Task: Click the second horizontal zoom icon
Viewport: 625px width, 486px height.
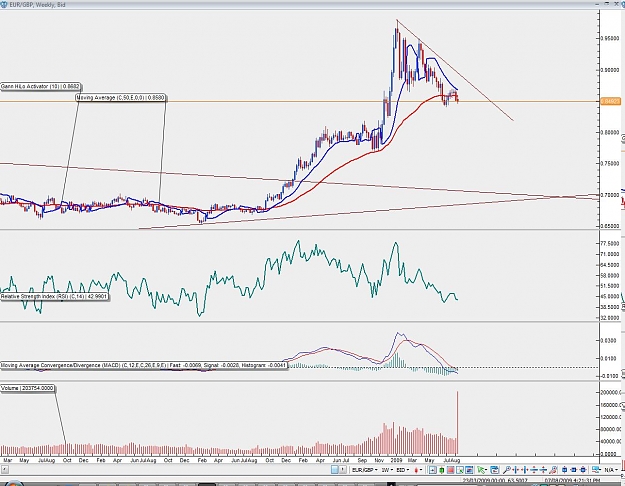Action: click(x=525, y=470)
